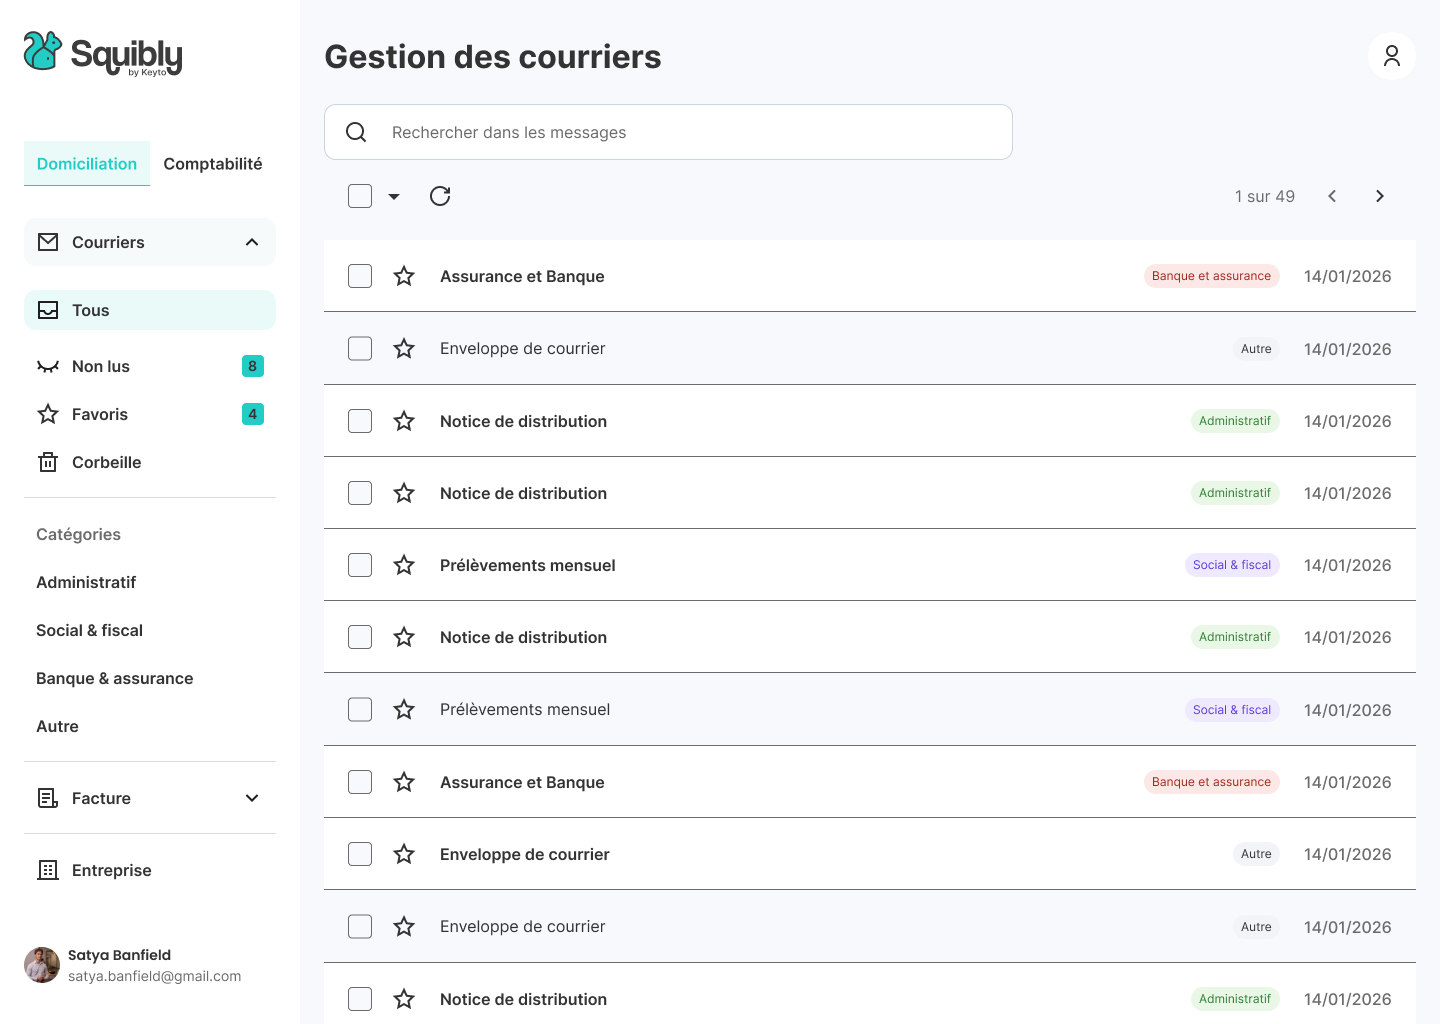The image size is (1440, 1024).
Task: Check the checkbox on Assurance et Banque row
Action: pos(359,275)
